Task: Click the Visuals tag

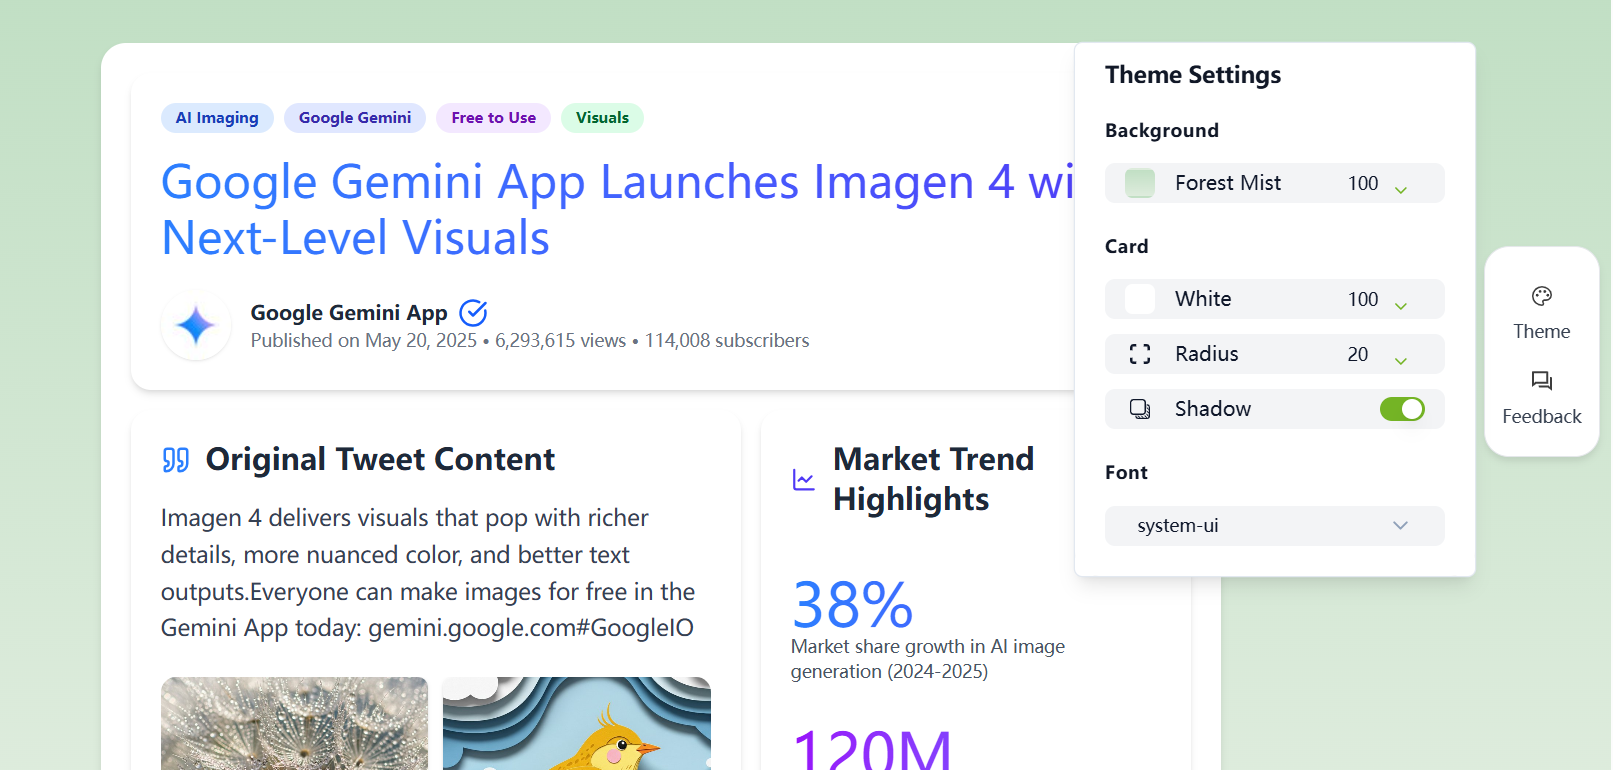Action: pos(602,118)
